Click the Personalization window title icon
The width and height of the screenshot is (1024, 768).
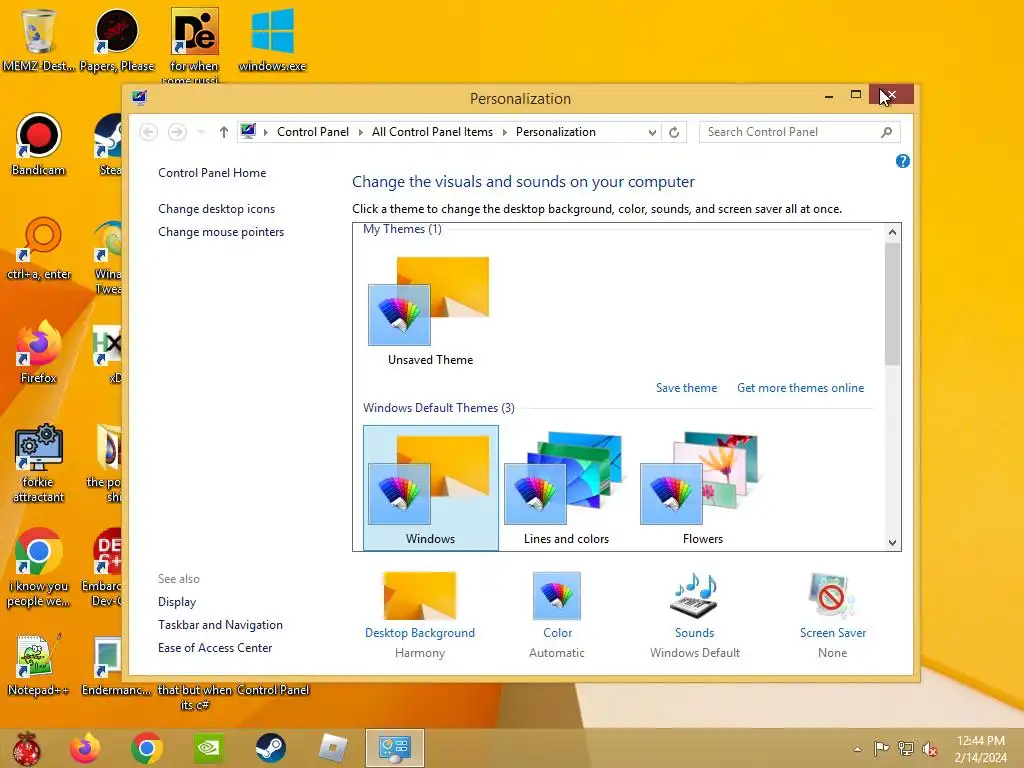coord(139,98)
